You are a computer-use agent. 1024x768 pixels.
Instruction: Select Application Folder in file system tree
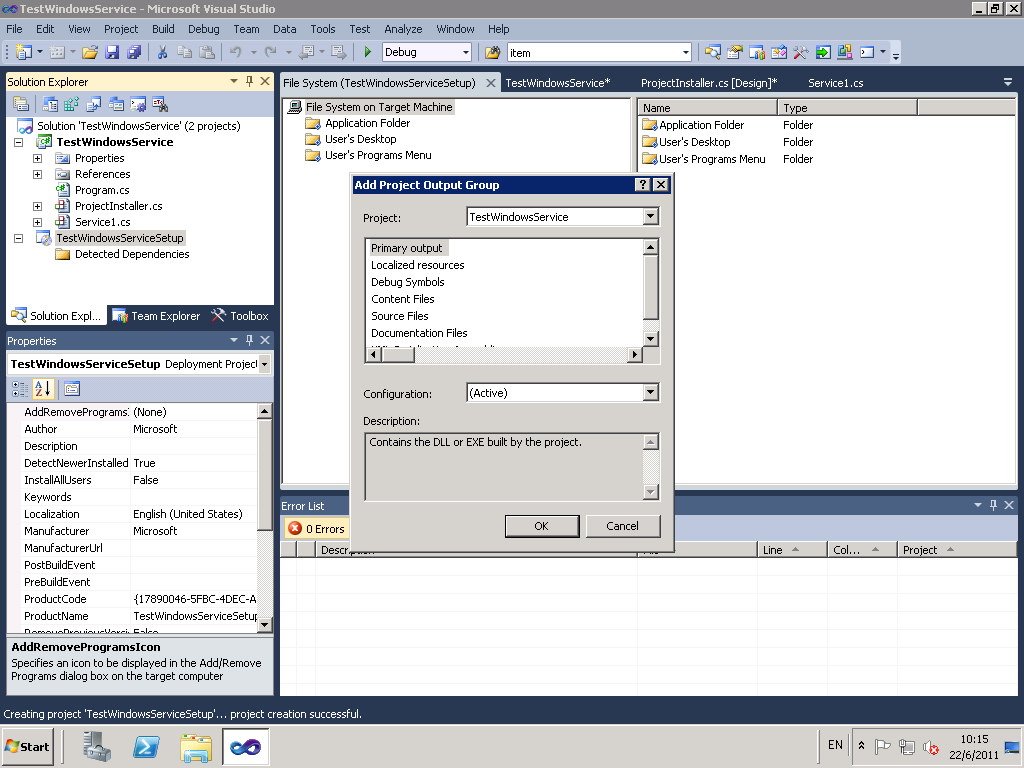(x=368, y=123)
